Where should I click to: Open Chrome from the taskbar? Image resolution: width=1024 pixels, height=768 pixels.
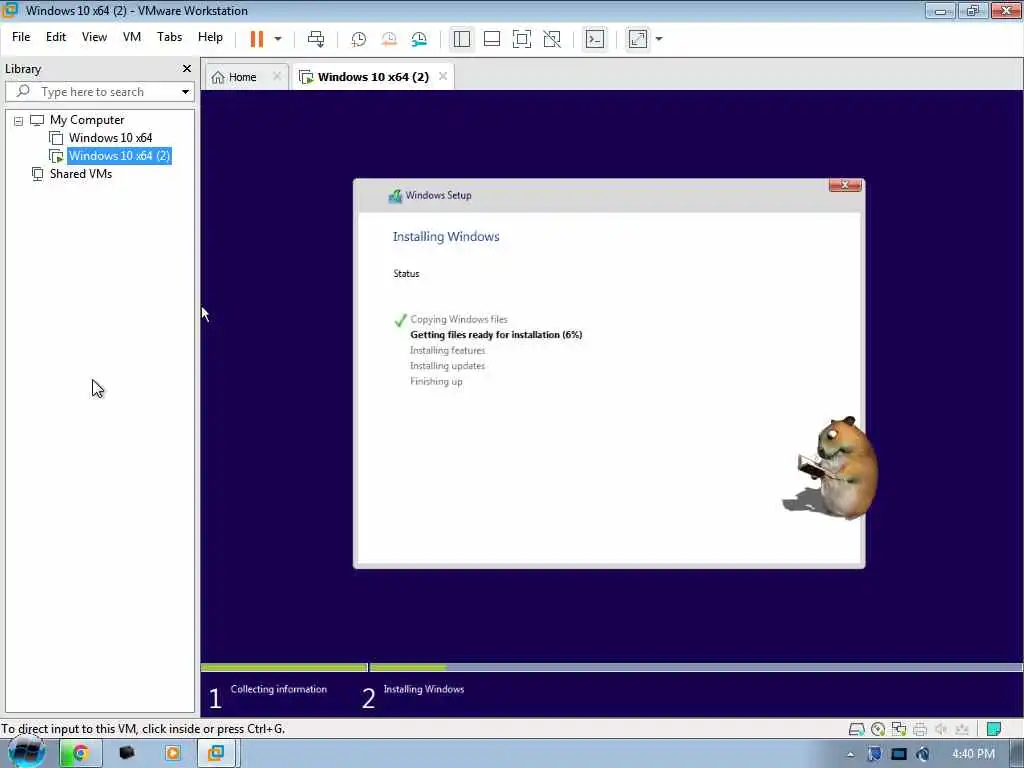coord(80,754)
